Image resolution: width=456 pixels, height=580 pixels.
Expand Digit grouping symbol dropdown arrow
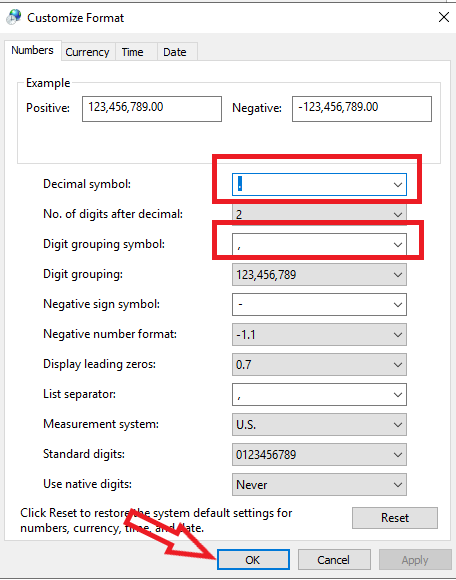click(x=398, y=245)
